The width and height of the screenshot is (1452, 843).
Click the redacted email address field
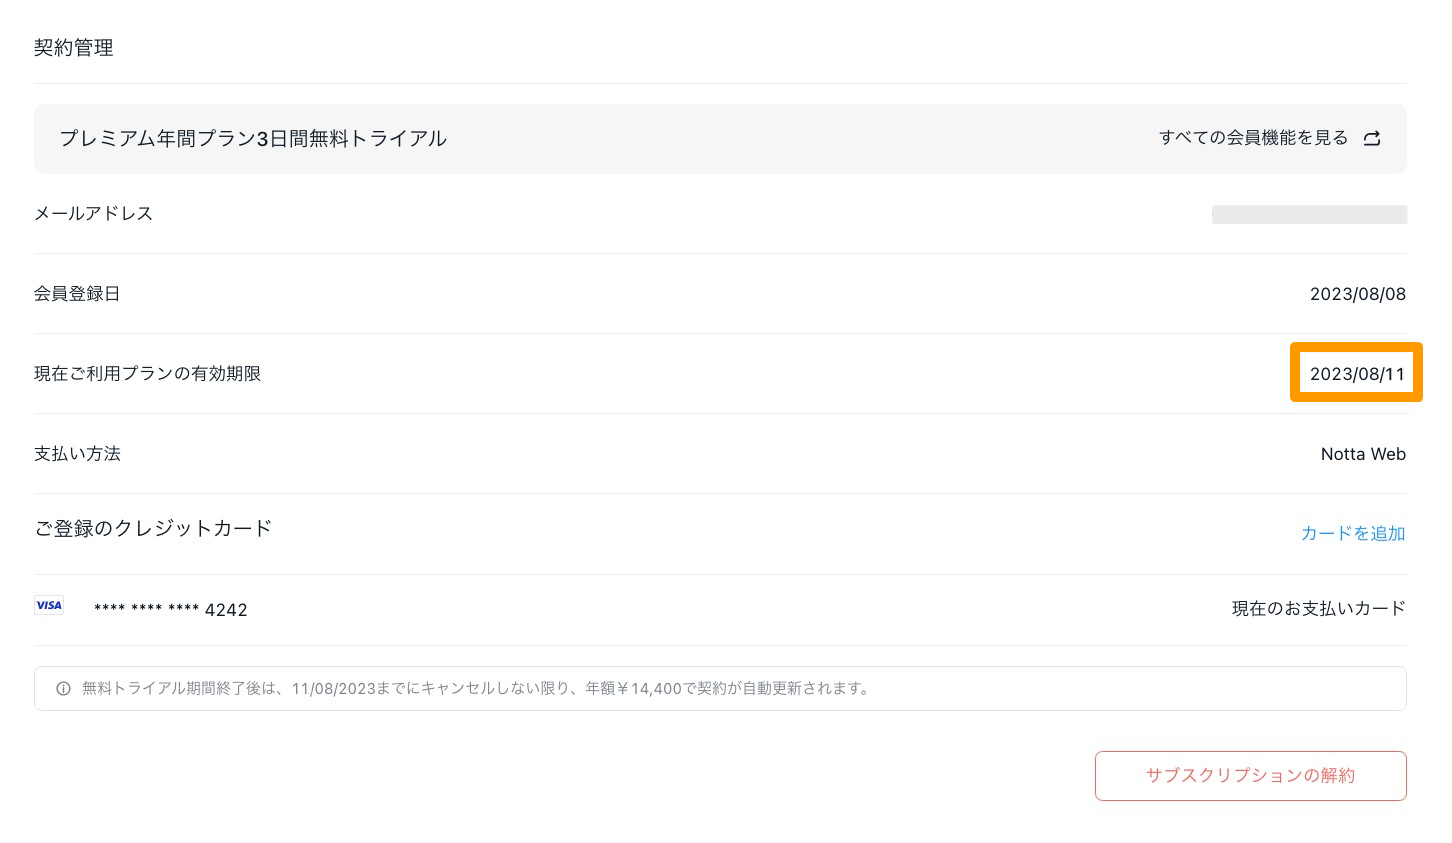1309,214
